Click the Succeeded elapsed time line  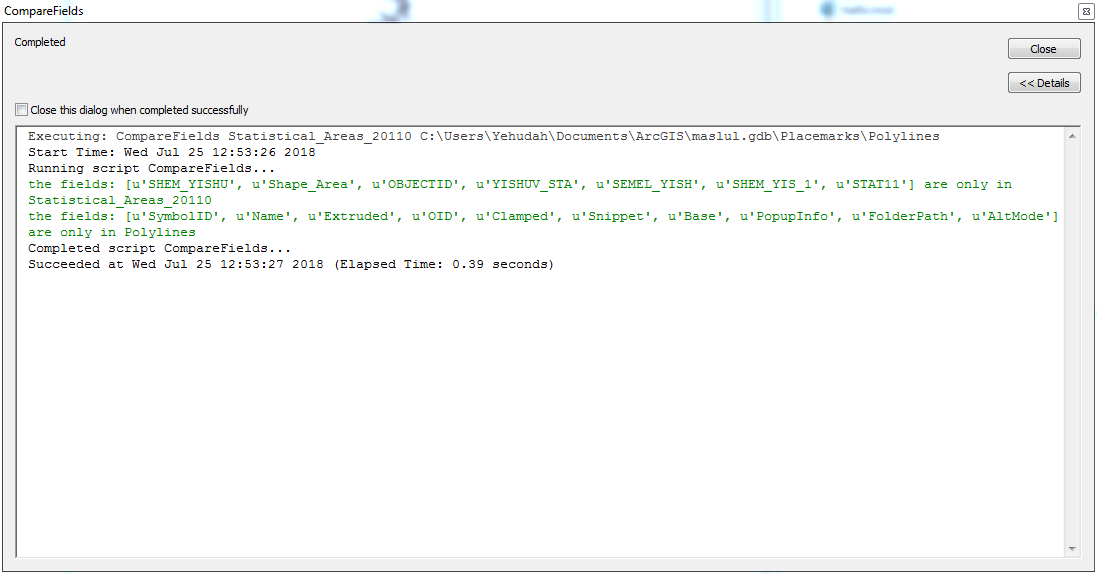point(290,264)
